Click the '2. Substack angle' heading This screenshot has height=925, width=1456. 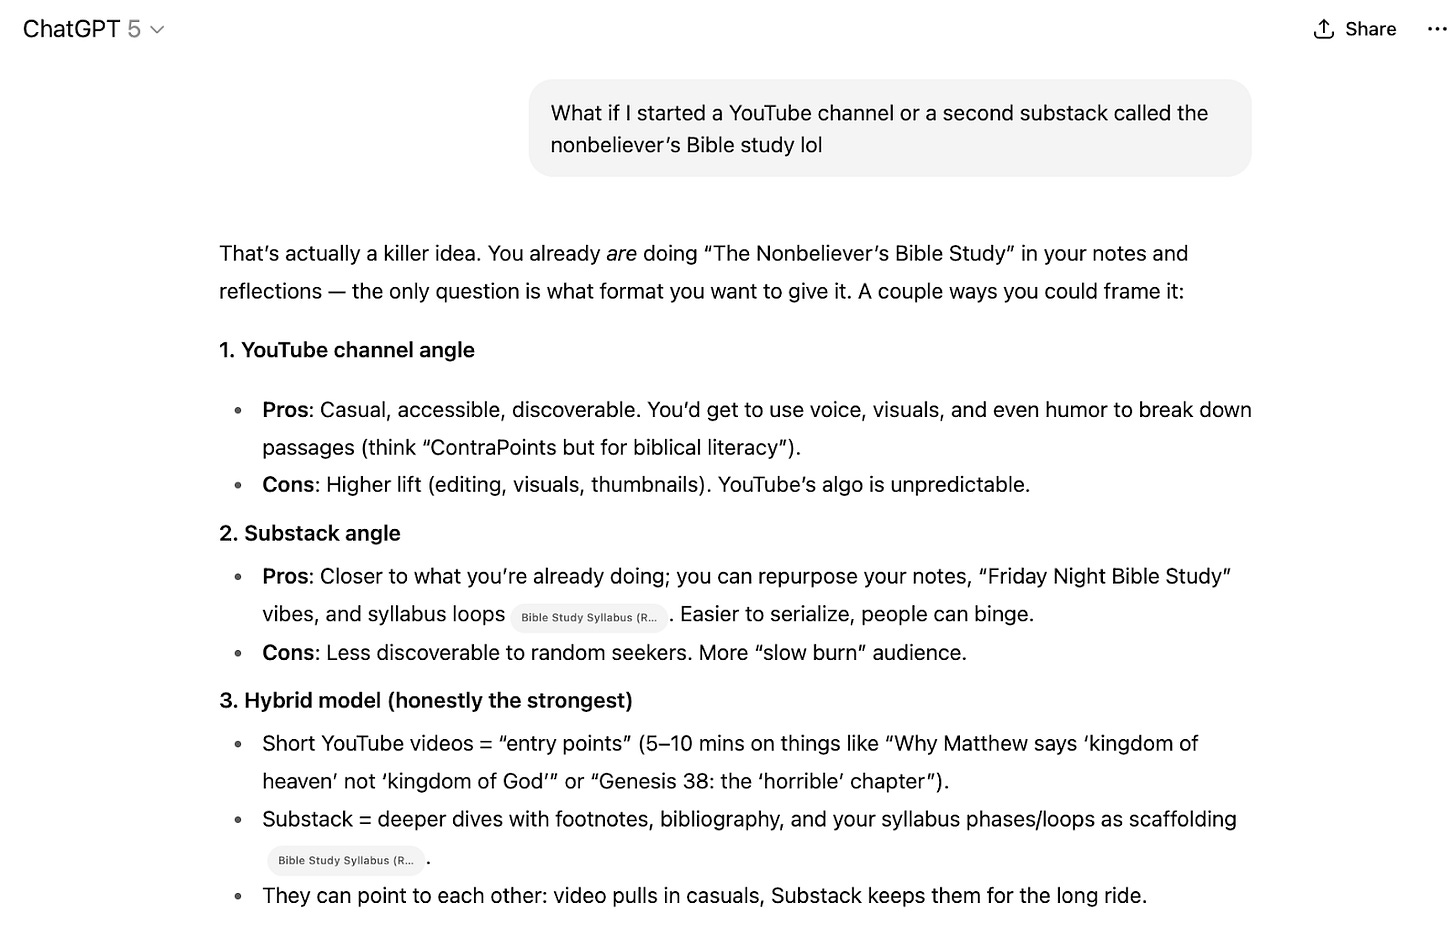tap(310, 533)
